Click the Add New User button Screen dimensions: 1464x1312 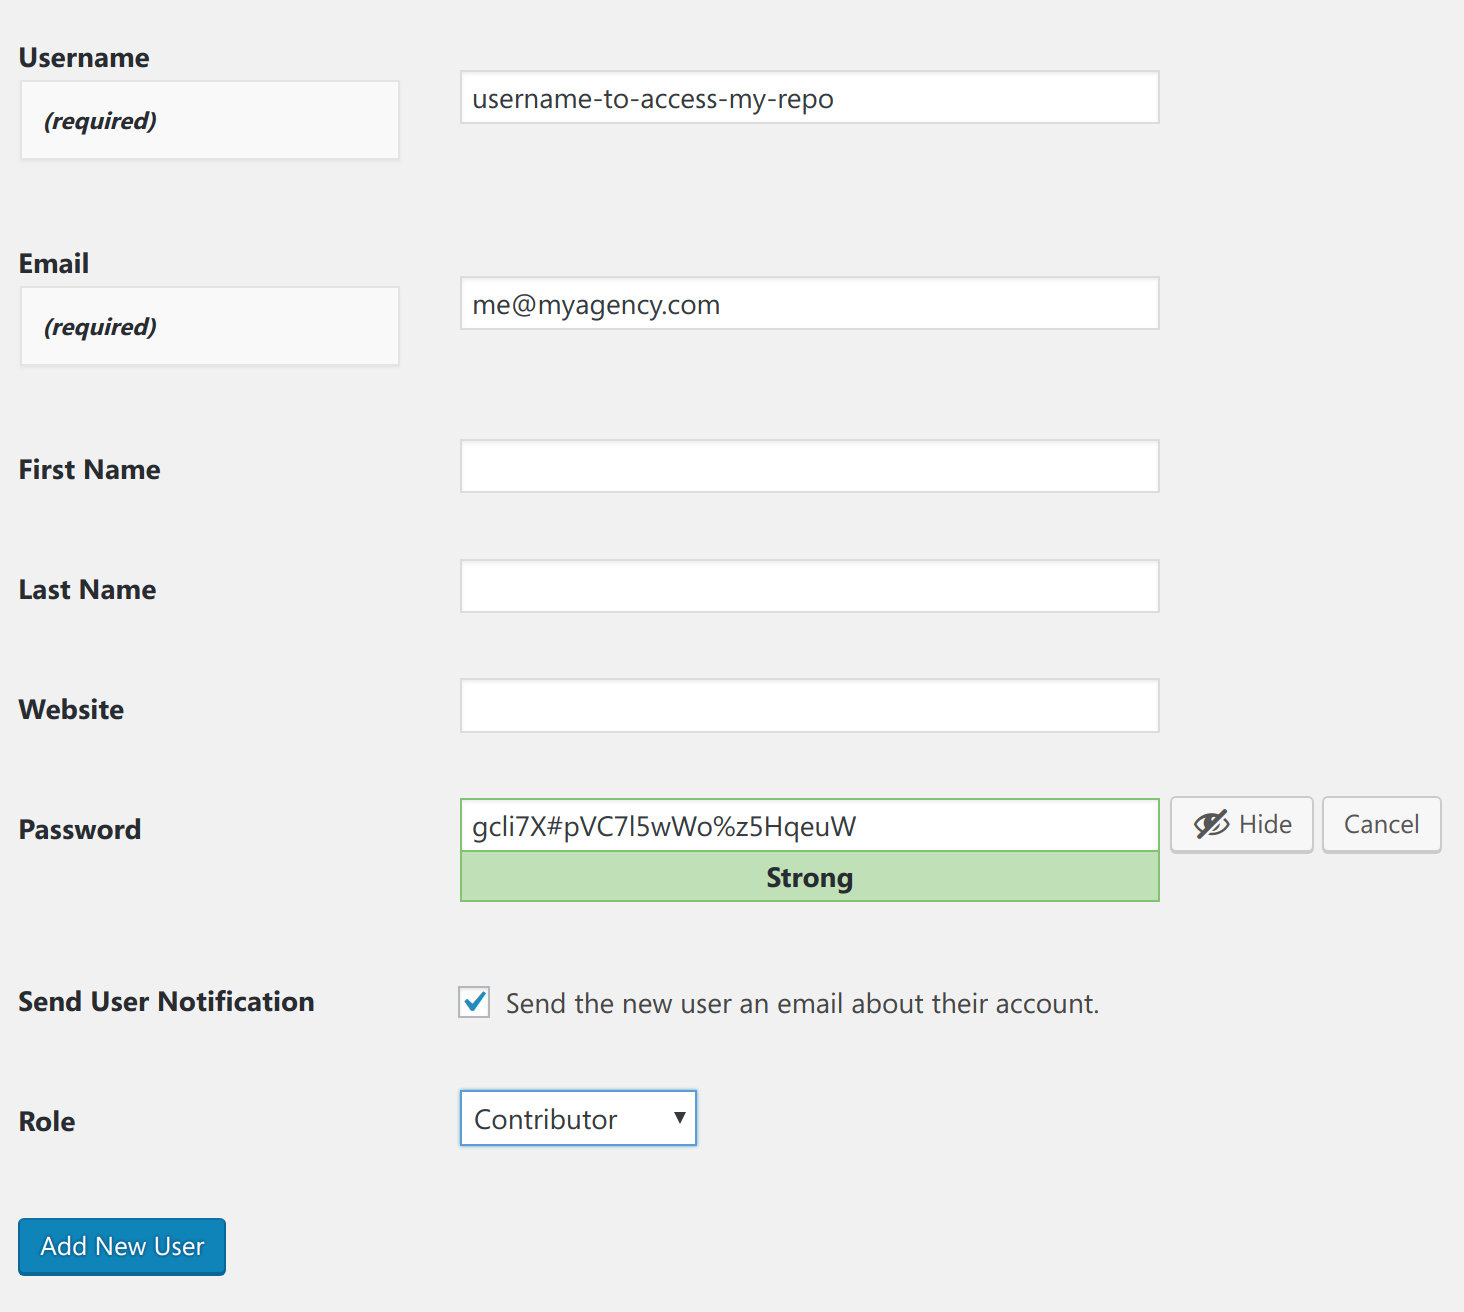click(122, 1246)
